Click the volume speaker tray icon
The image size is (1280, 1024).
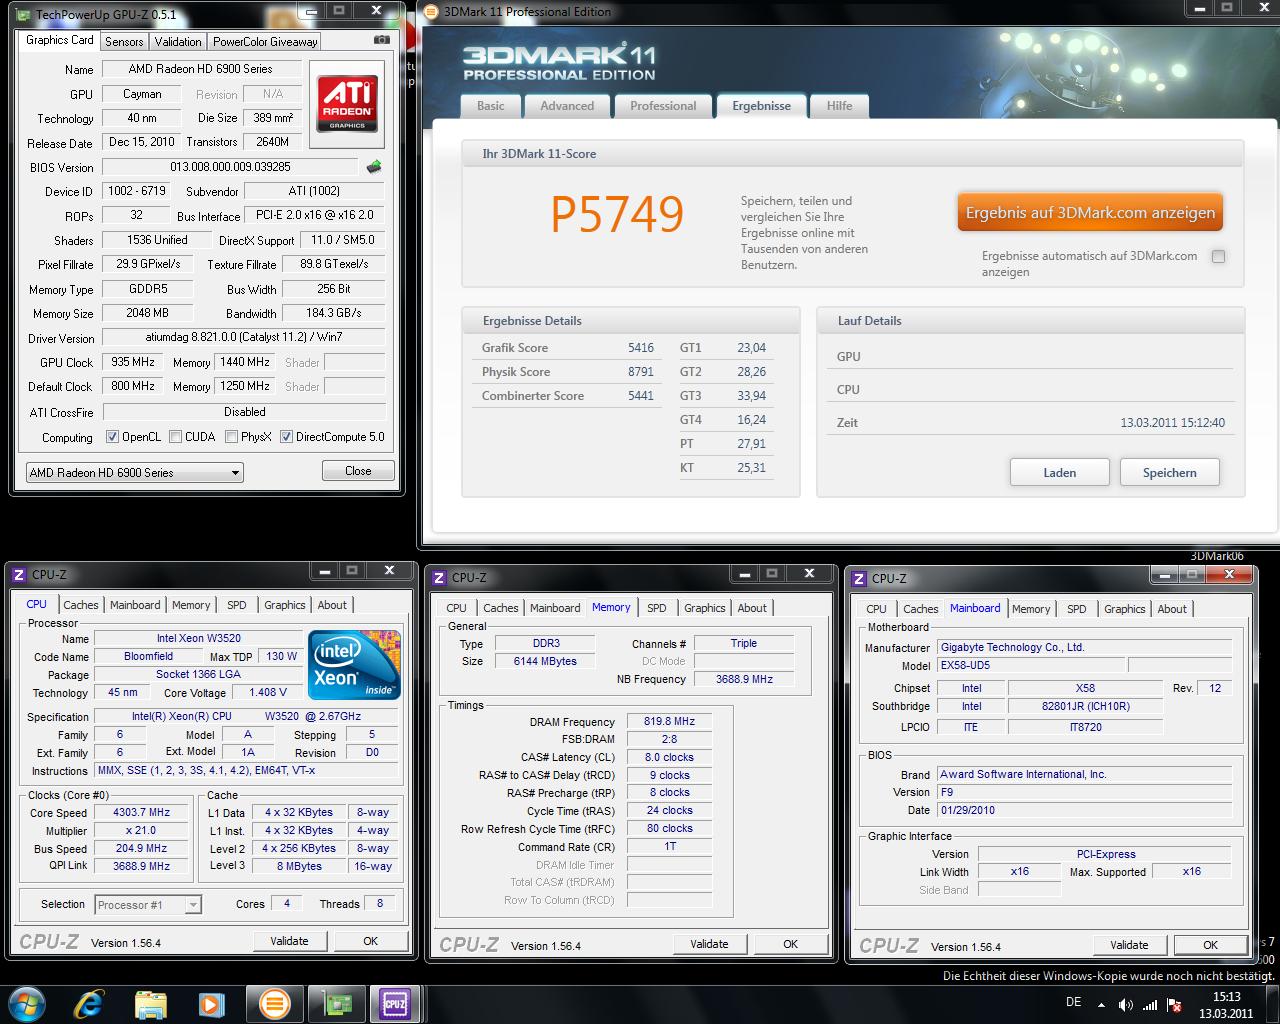coord(1125,1004)
